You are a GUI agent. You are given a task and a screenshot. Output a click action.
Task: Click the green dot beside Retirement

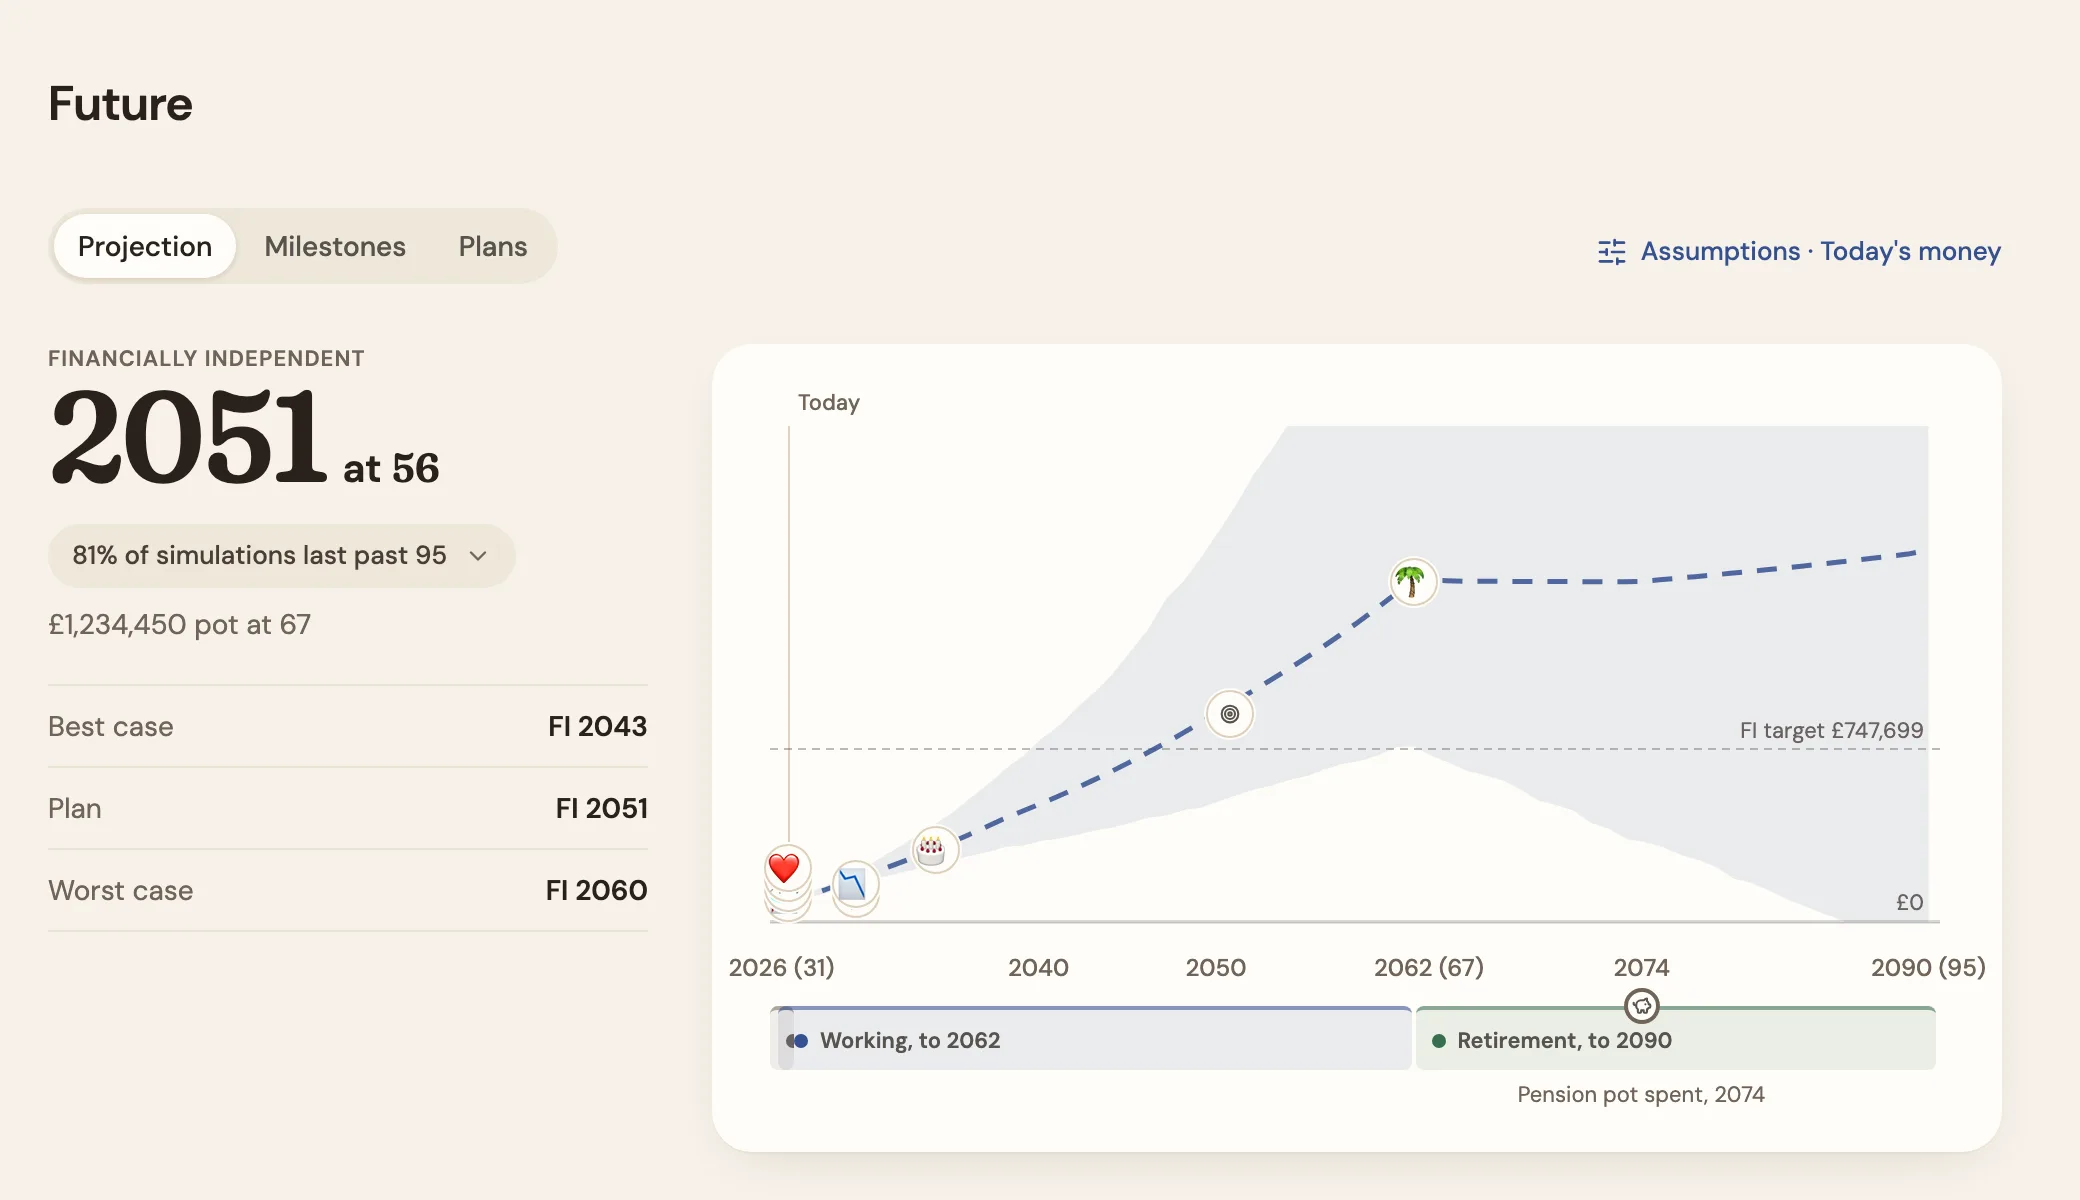(x=1439, y=1041)
